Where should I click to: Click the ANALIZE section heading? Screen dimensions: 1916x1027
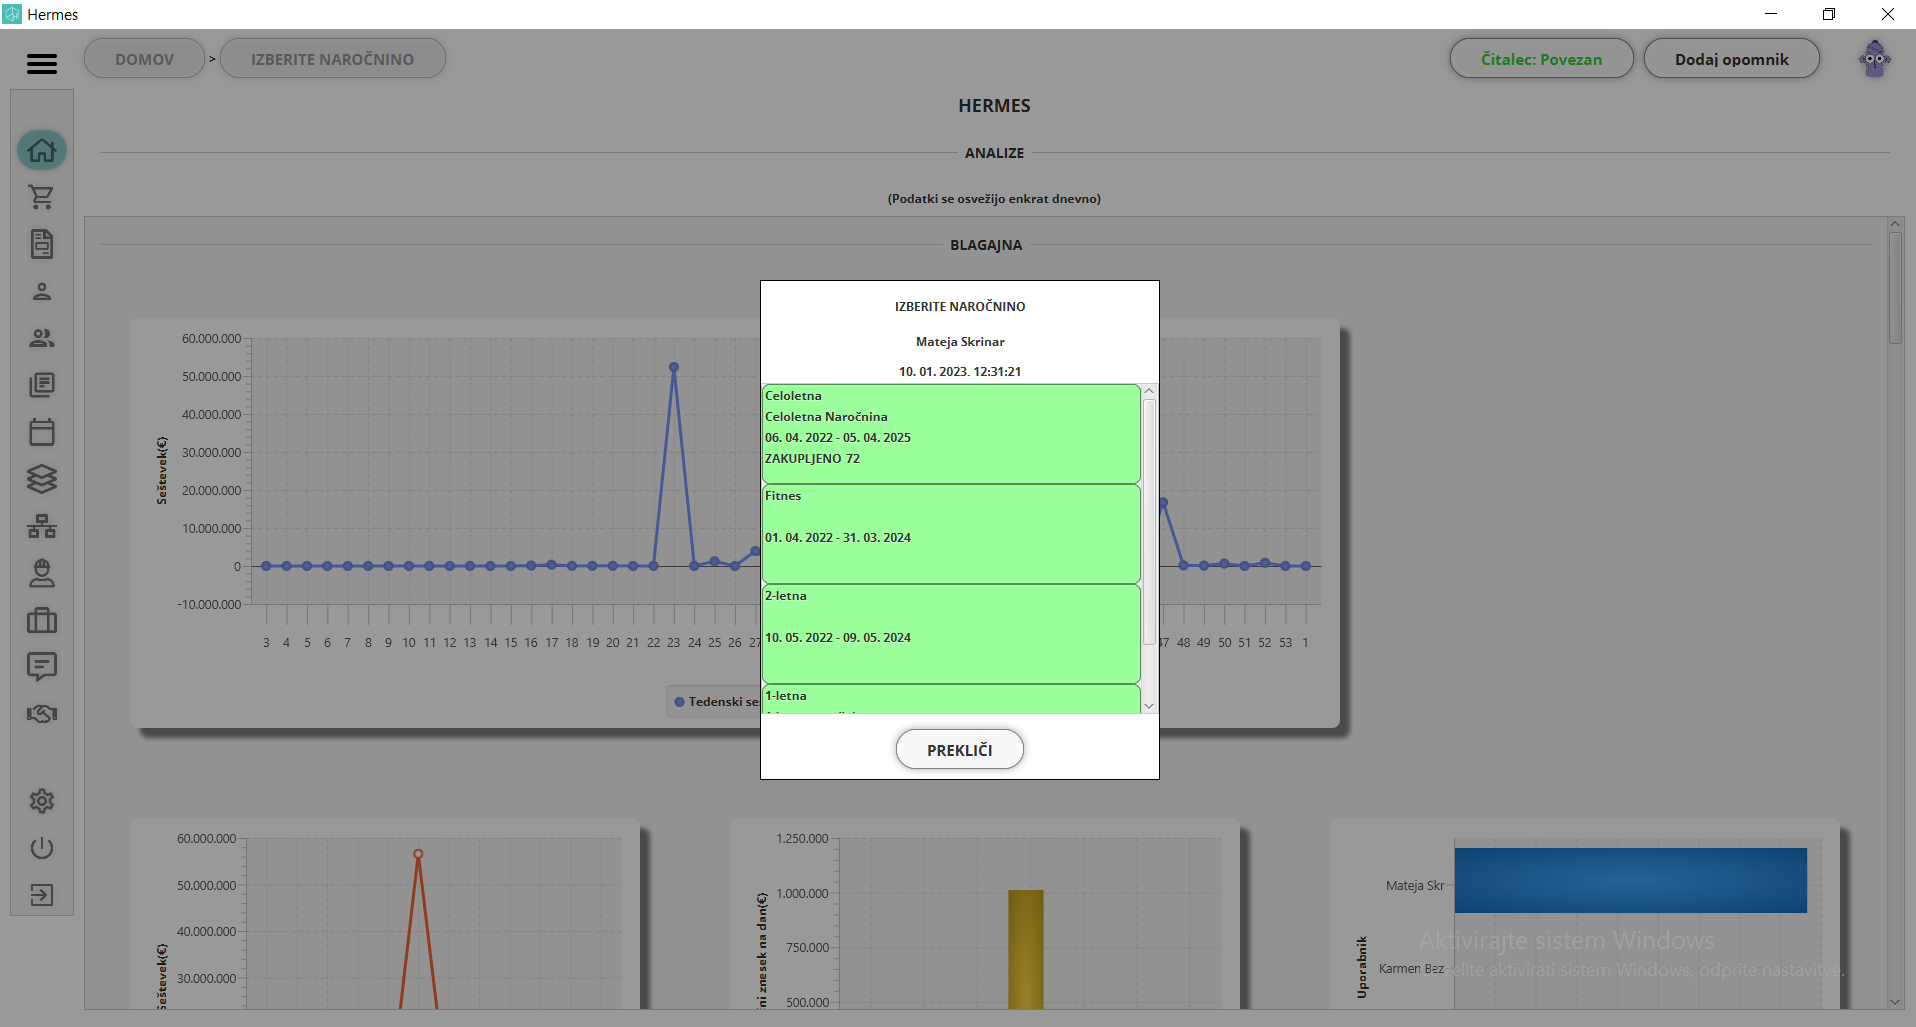click(994, 153)
